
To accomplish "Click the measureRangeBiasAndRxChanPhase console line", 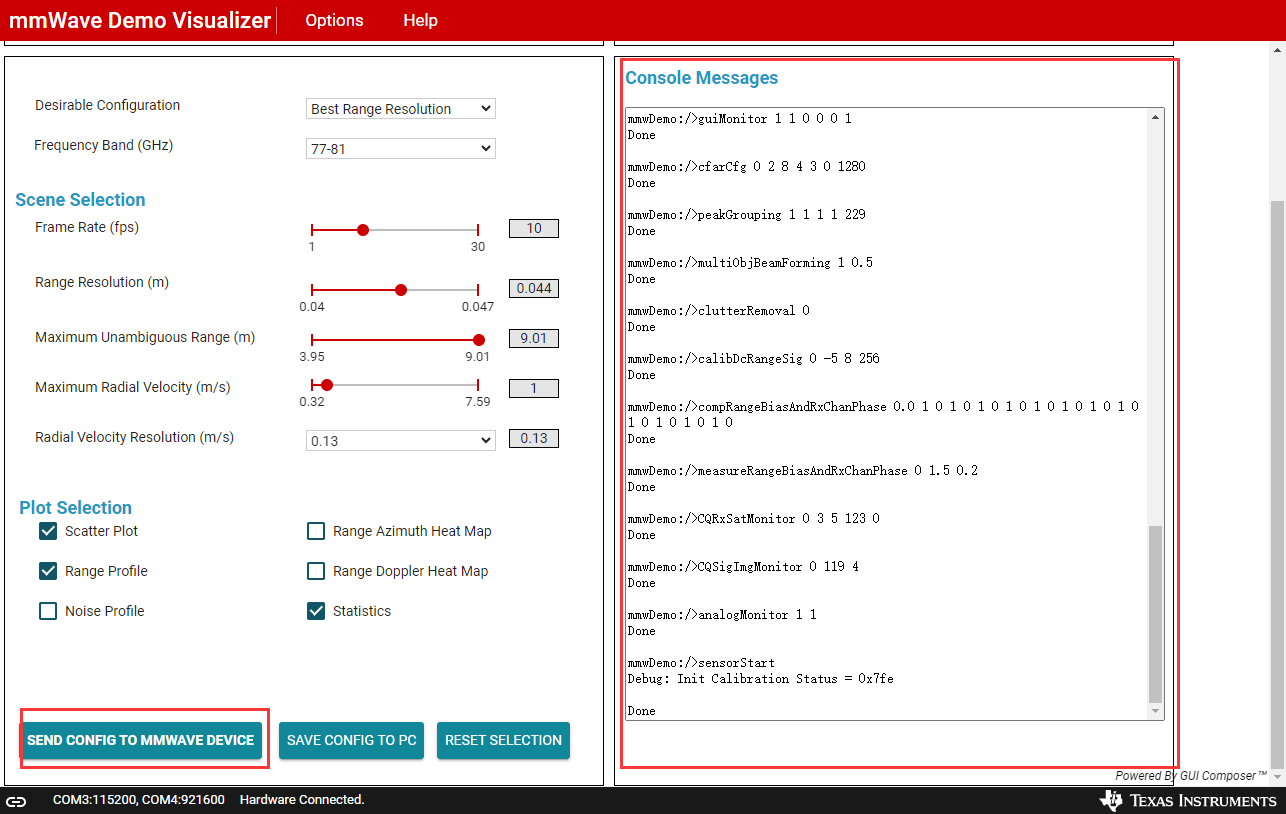I will 803,471.
